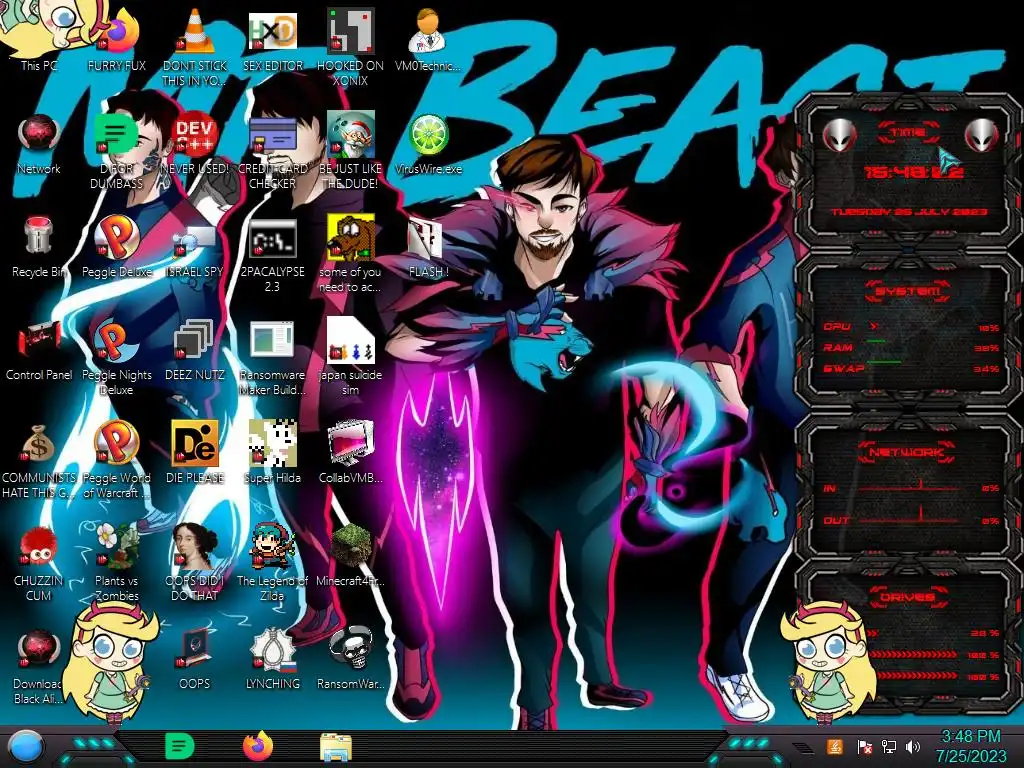Select the CollabVMB monitor icon
This screenshot has height=768, width=1024.
tap(351, 453)
